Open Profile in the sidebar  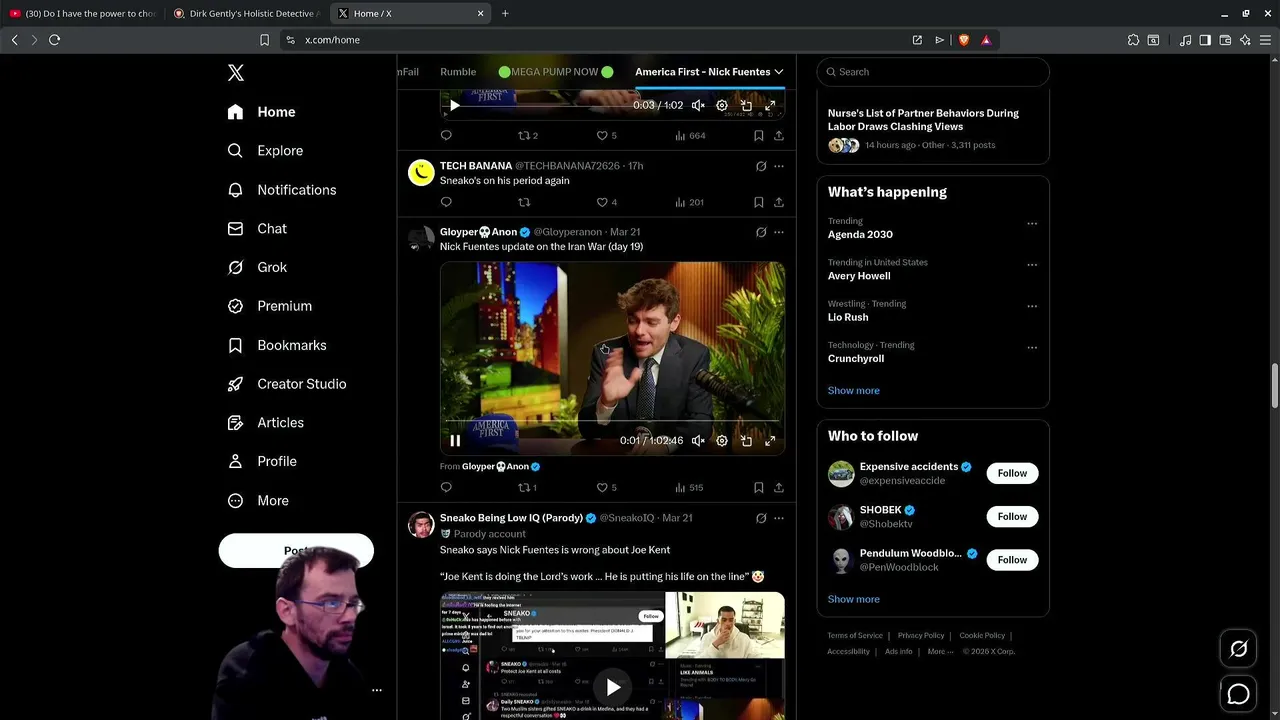click(261, 461)
